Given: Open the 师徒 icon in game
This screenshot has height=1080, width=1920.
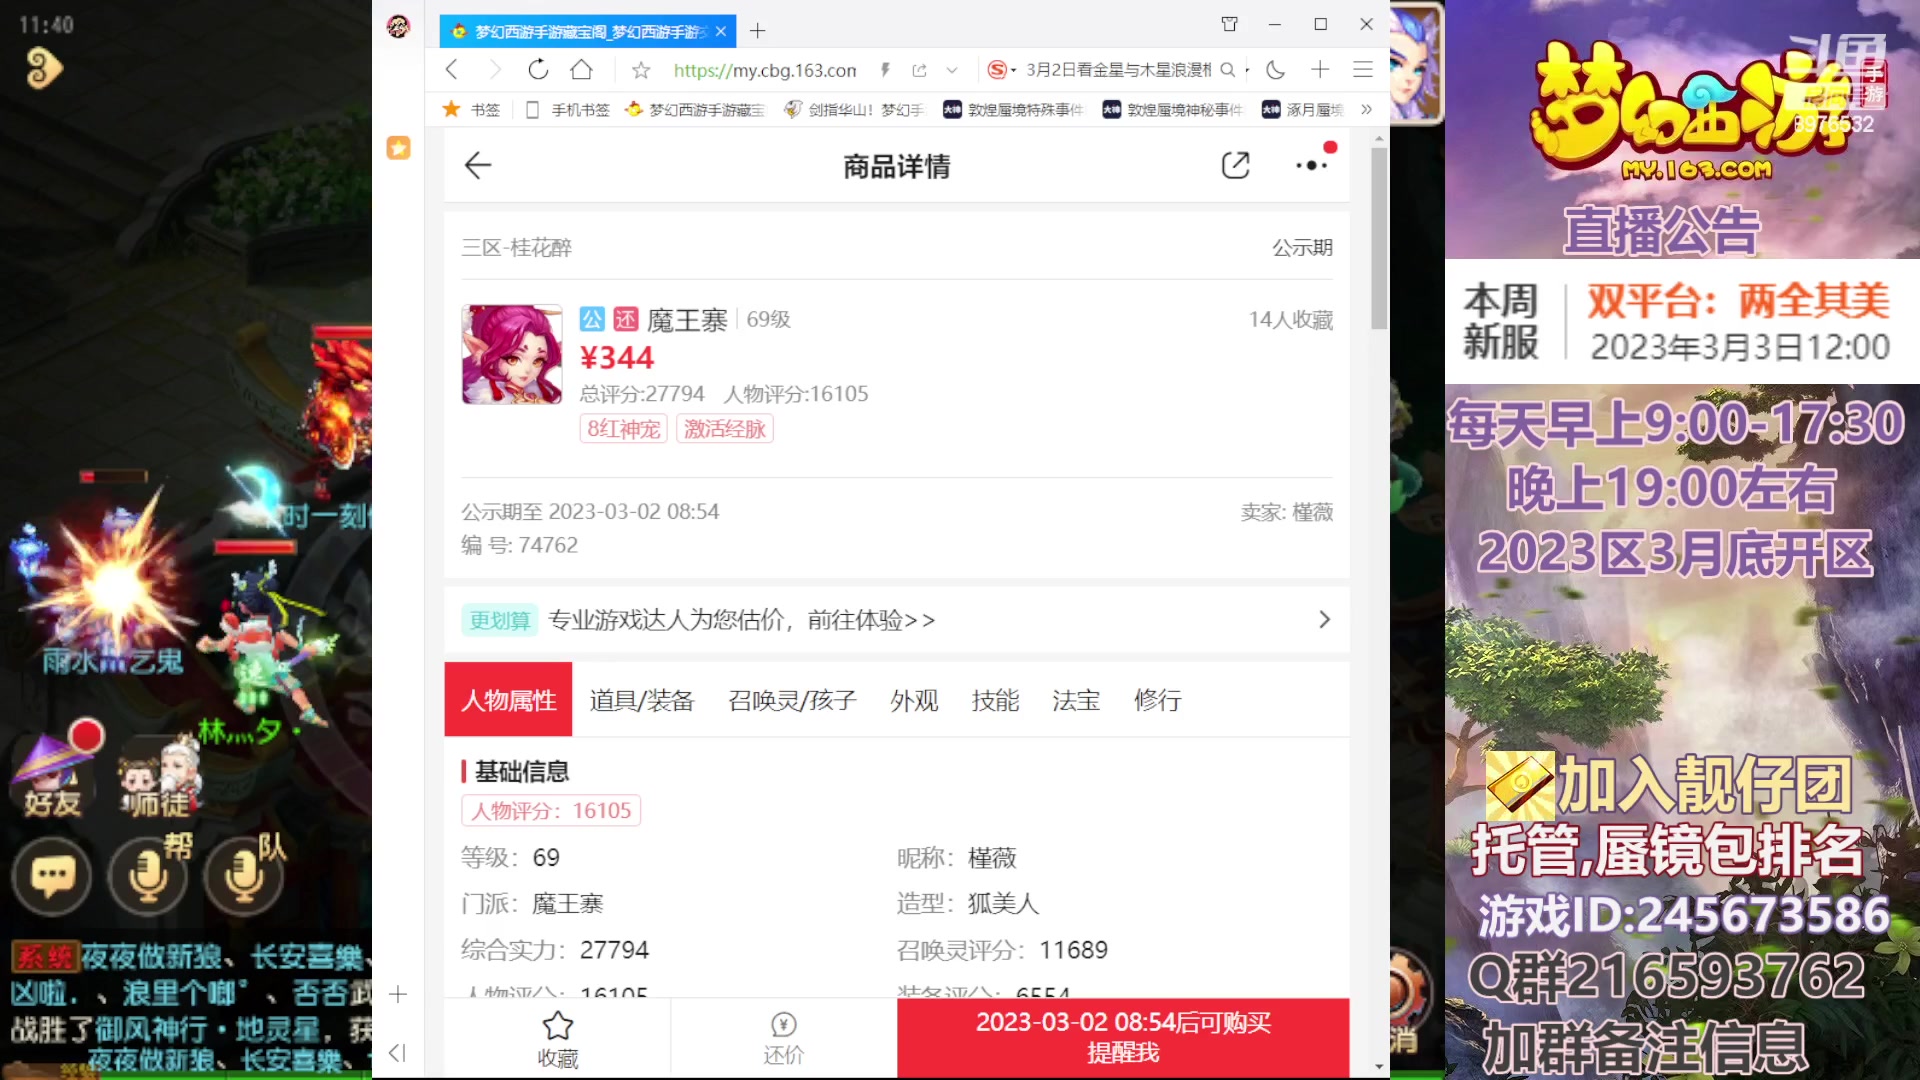Looking at the screenshot, I should click(158, 777).
